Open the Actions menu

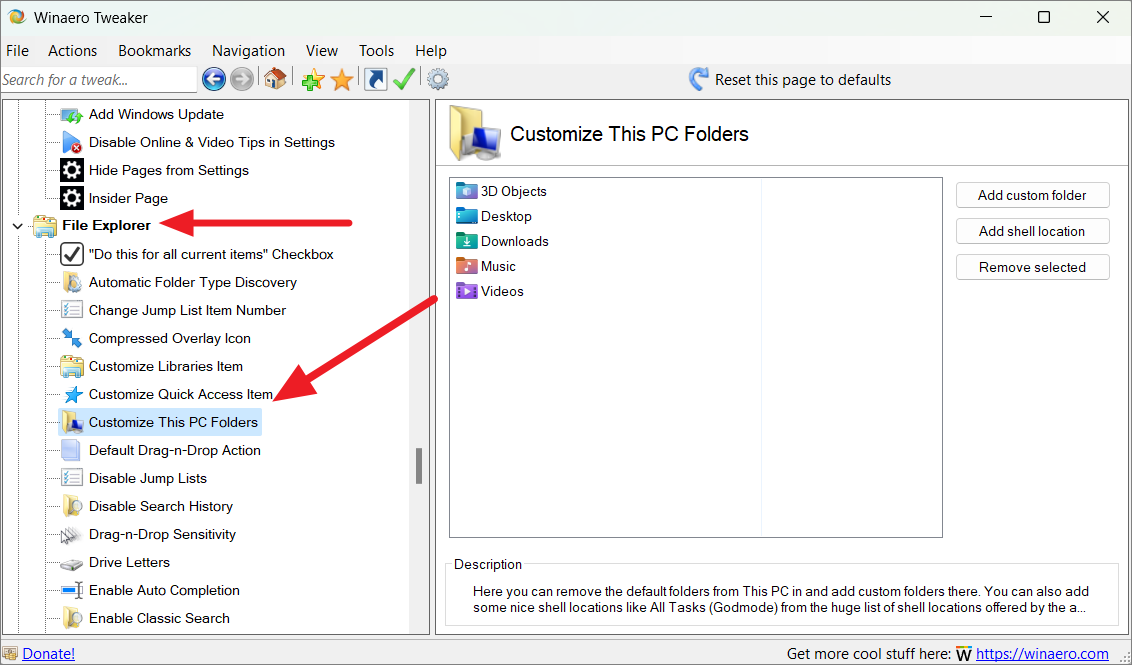[x=72, y=51]
